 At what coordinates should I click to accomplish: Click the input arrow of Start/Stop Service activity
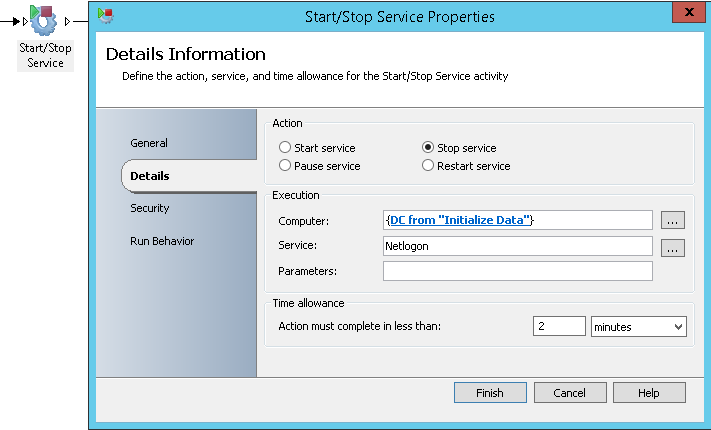pos(25,21)
